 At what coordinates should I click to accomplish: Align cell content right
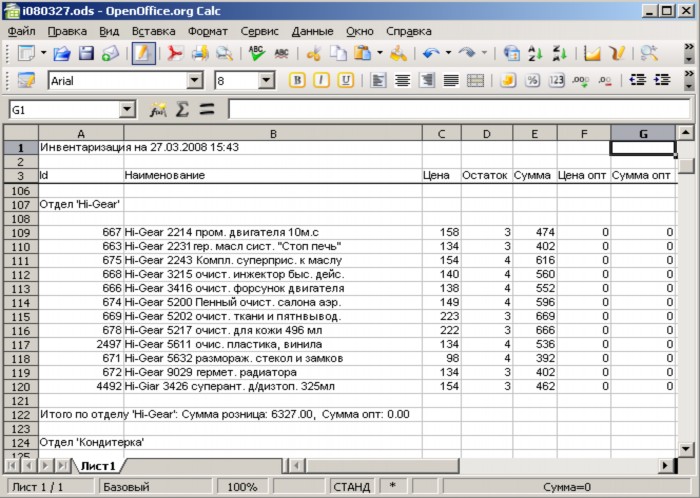427,81
